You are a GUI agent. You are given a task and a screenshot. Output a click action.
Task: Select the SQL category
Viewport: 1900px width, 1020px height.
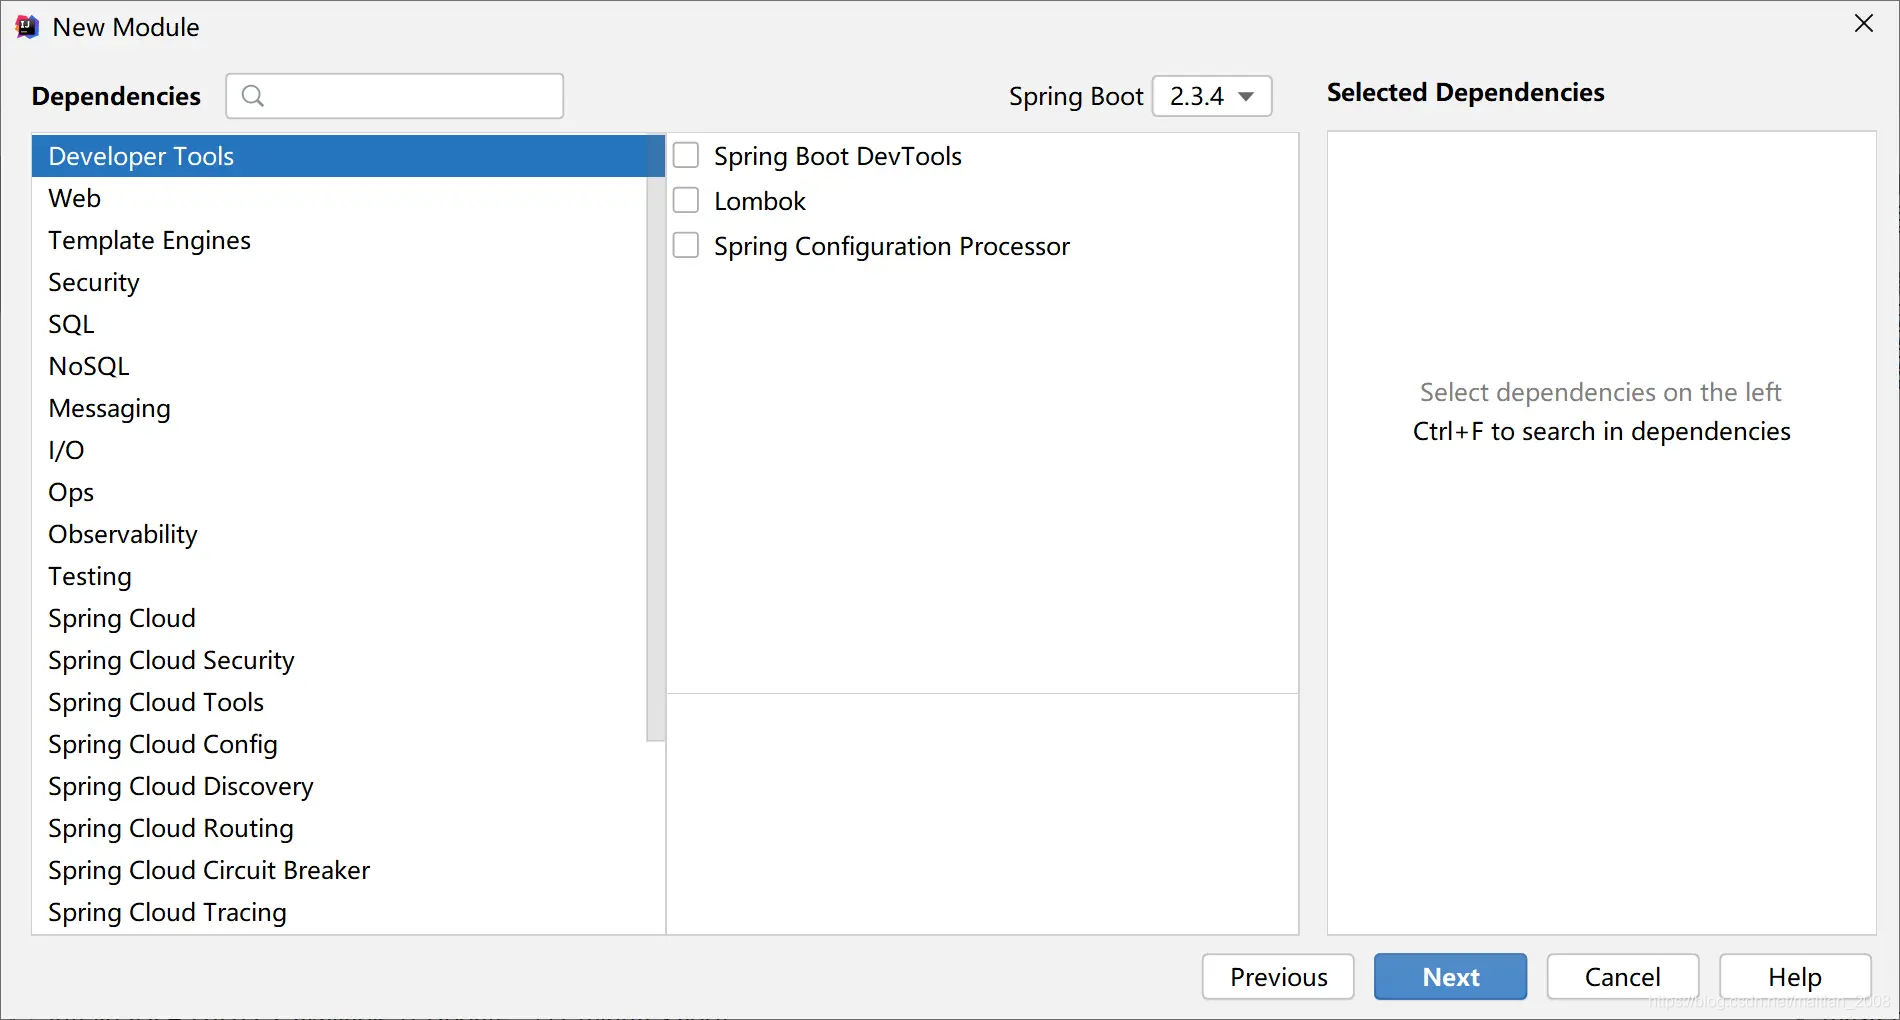340,324
